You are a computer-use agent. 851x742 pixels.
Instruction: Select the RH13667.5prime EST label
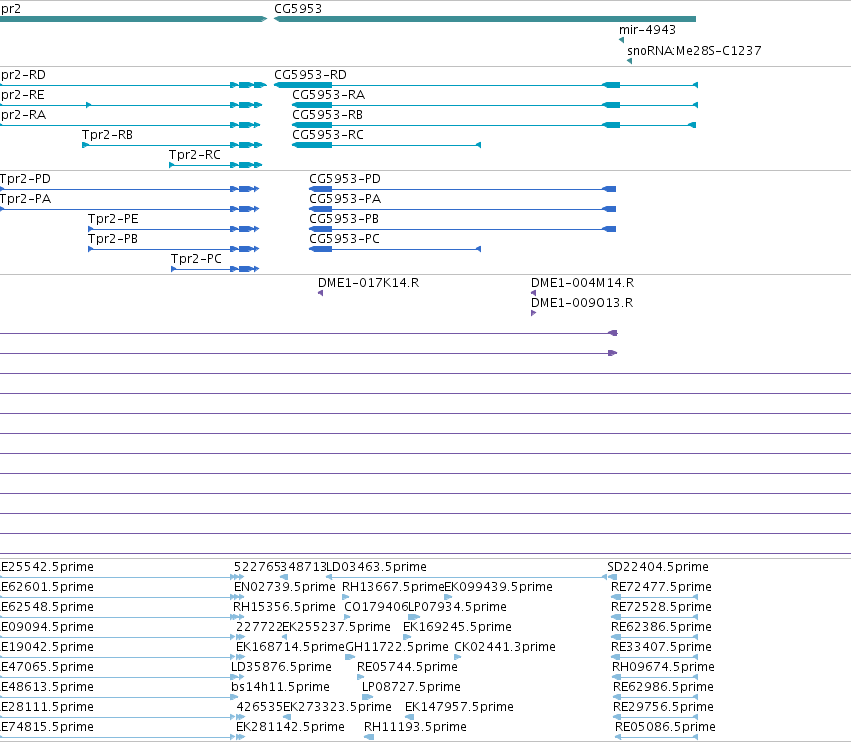tap(393, 587)
